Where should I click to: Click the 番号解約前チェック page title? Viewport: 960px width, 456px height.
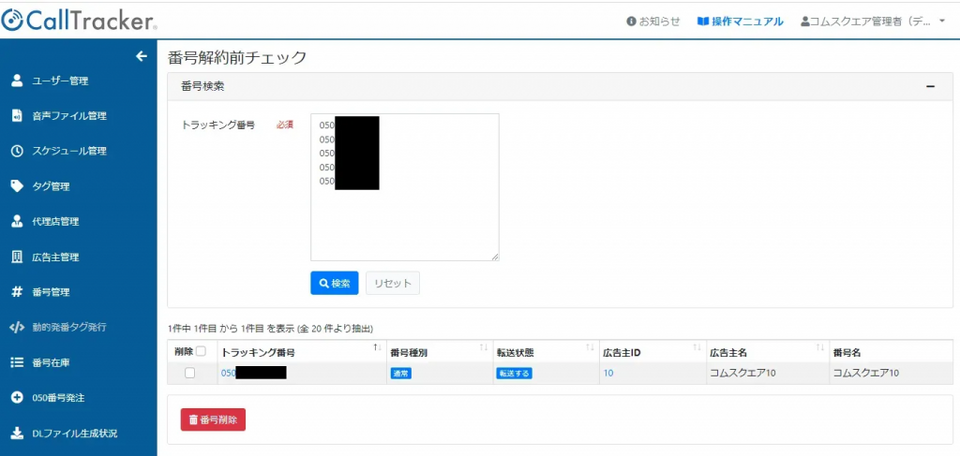(x=237, y=58)
